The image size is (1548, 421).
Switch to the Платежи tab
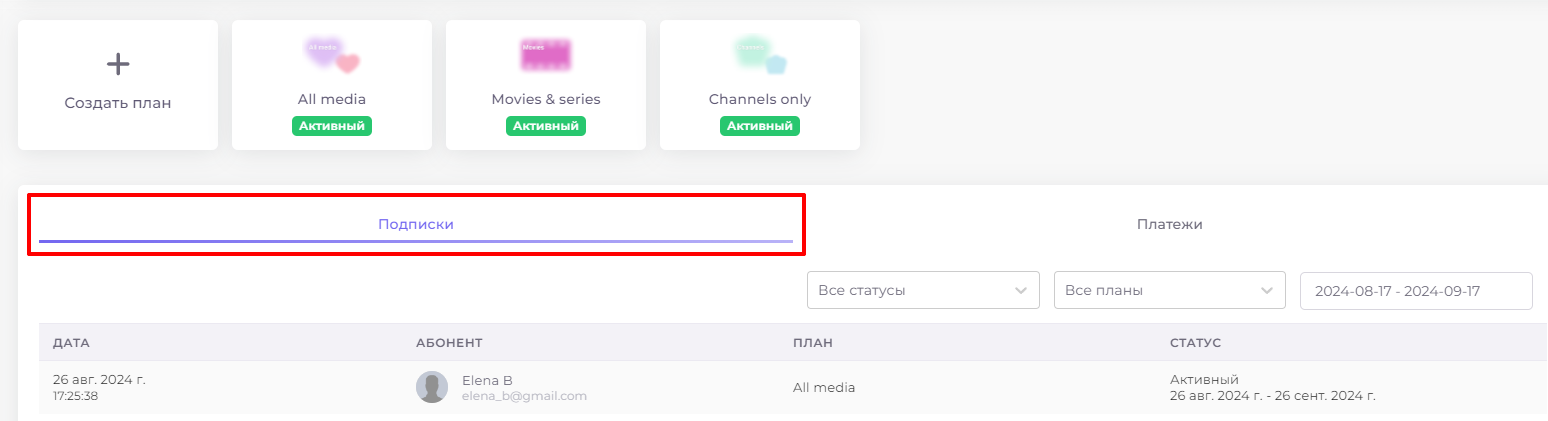[1169, 224]
